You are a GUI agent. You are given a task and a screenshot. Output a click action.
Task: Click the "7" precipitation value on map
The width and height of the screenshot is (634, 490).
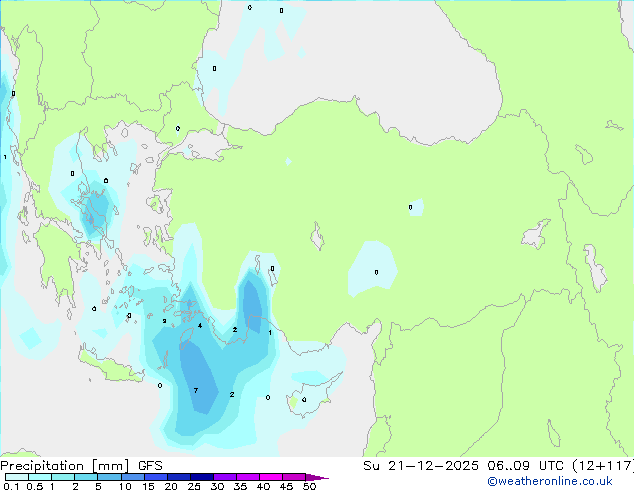(196, 391)
